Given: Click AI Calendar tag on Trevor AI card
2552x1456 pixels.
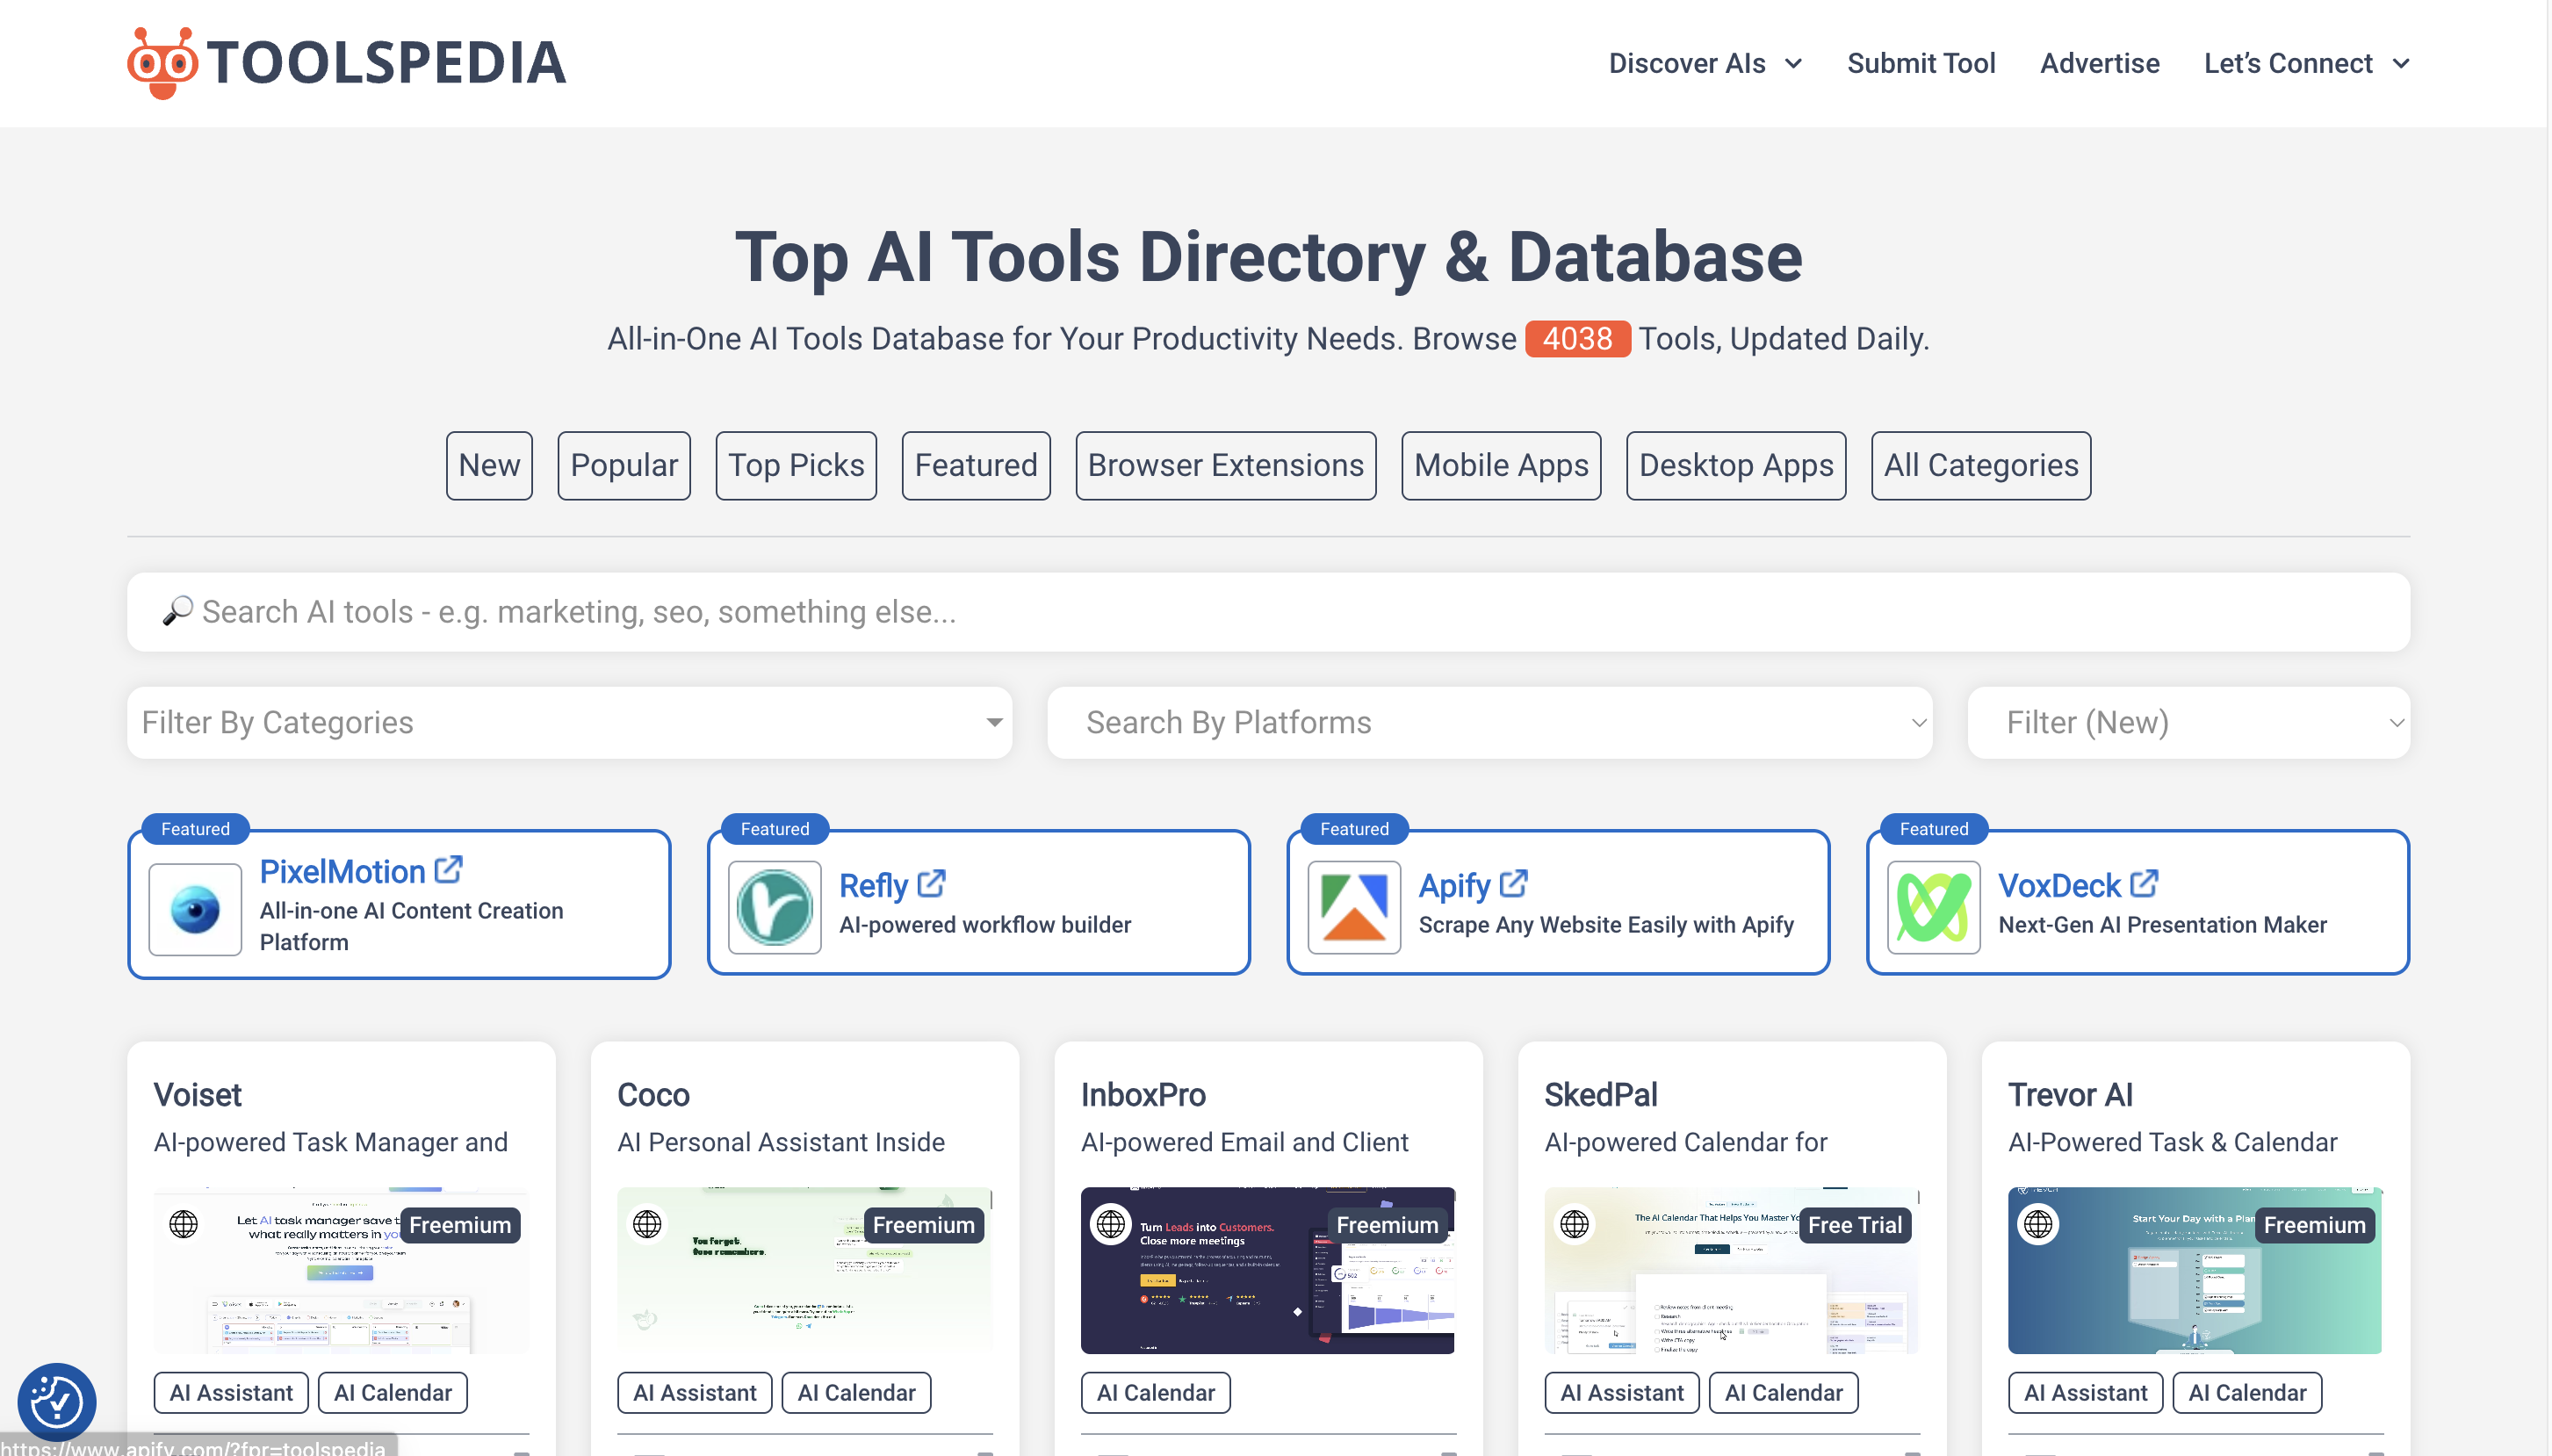Looking at the screenshot, I should click(2247, 1392).
